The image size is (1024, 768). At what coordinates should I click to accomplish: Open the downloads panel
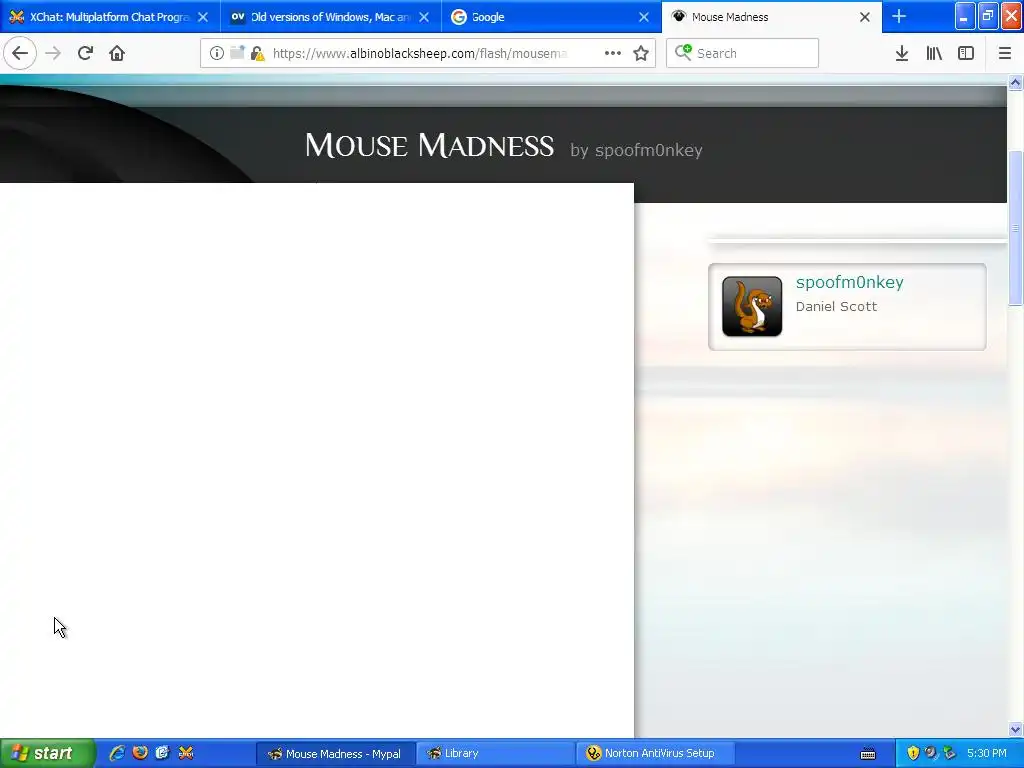click(x=902, y=53)
